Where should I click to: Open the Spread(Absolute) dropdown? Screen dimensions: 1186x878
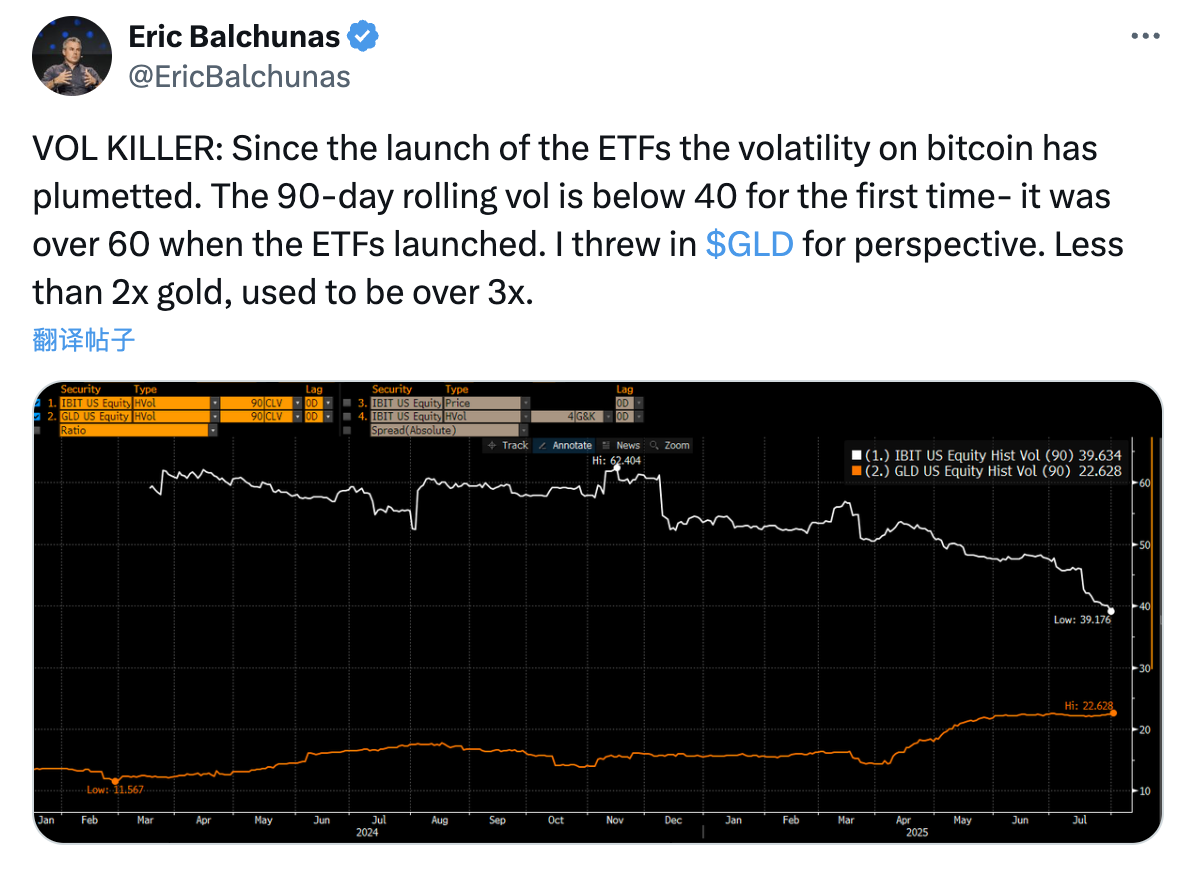(x=523, y=430)
